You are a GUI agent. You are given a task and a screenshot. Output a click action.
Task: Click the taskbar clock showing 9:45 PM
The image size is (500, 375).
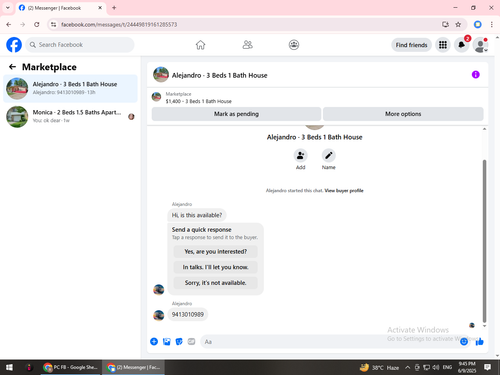(x=467, y=367)
